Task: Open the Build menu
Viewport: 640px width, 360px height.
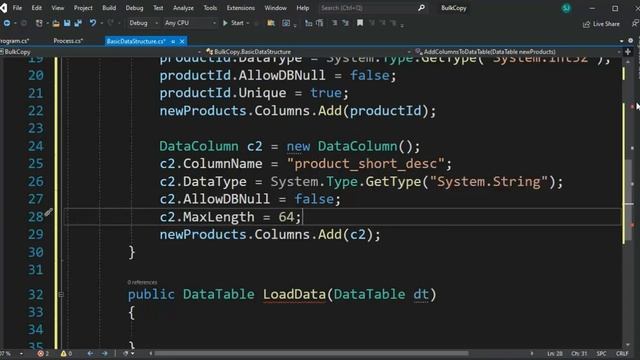Action: pyautogui.click(x=109, y=8)
